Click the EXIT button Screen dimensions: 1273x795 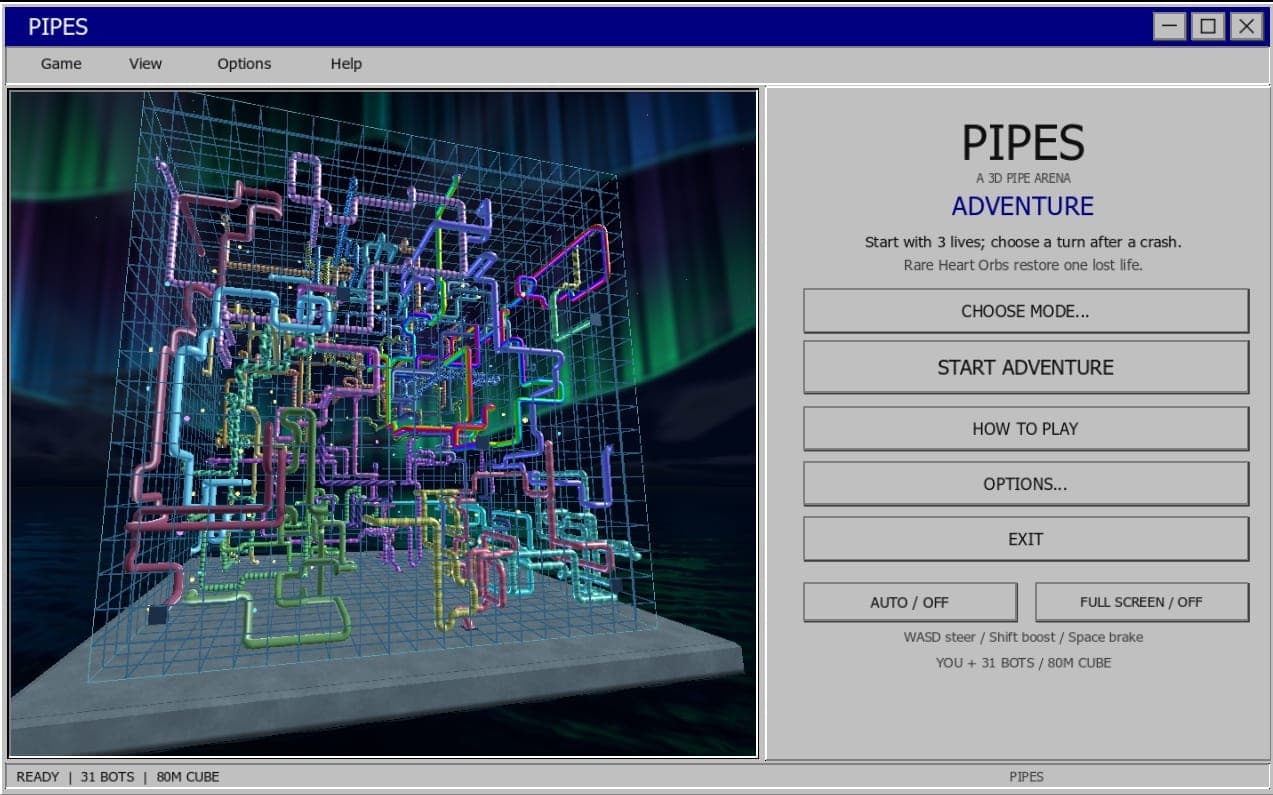point(1026,539)
